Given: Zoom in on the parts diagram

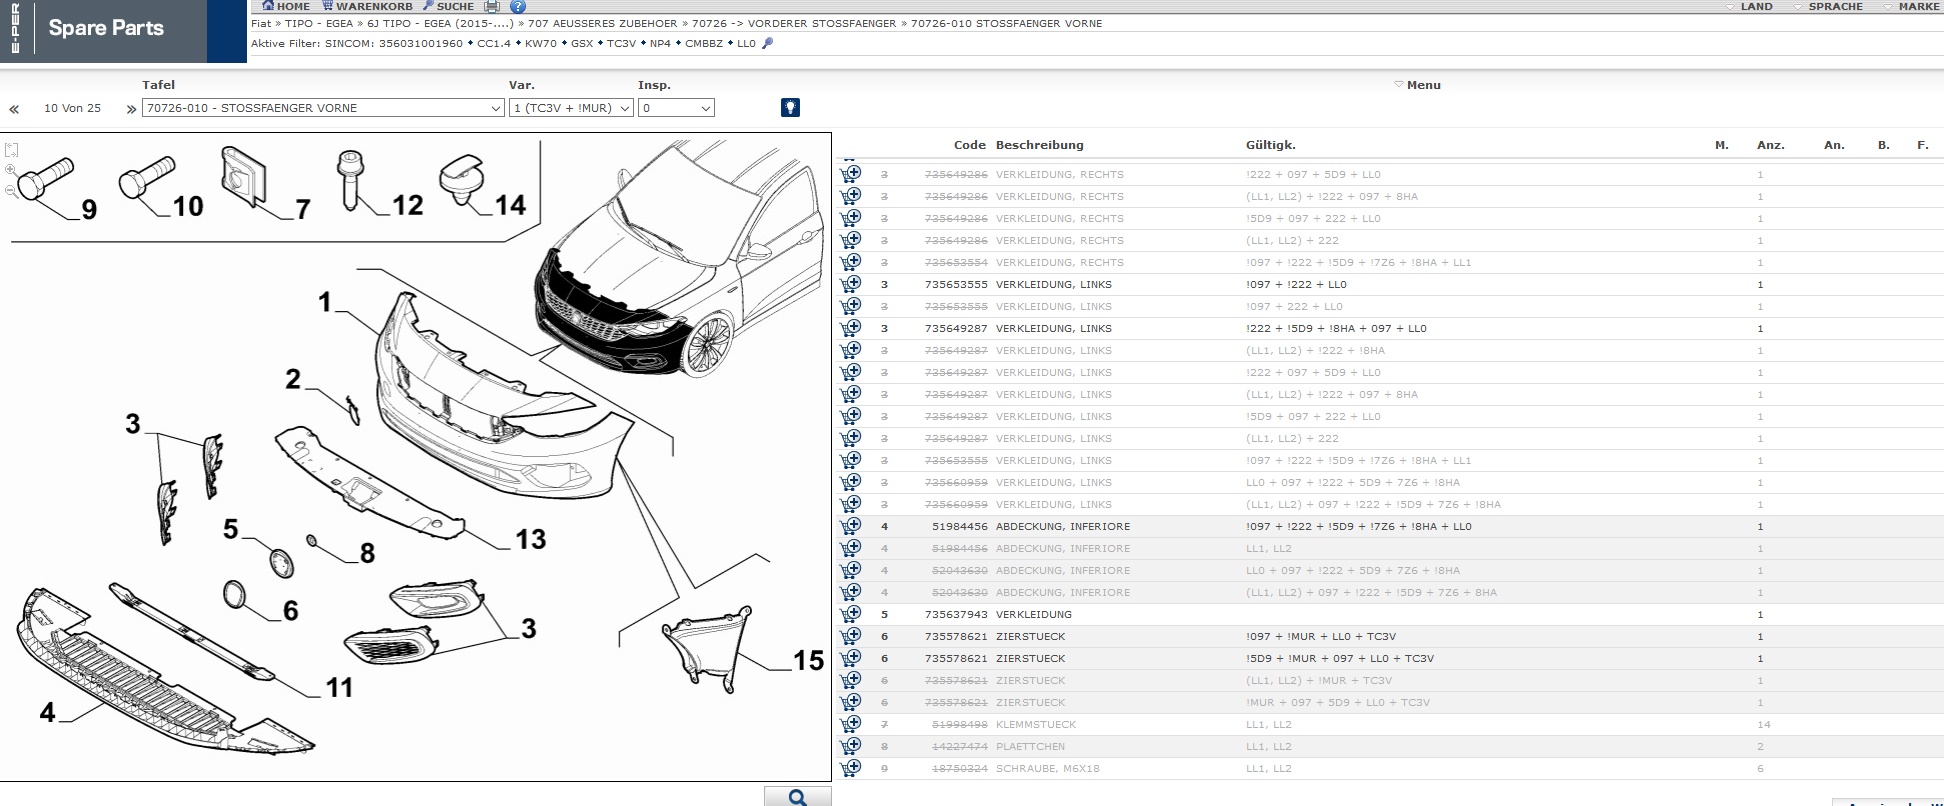Looking at the screenshot, I should [11, 171].
